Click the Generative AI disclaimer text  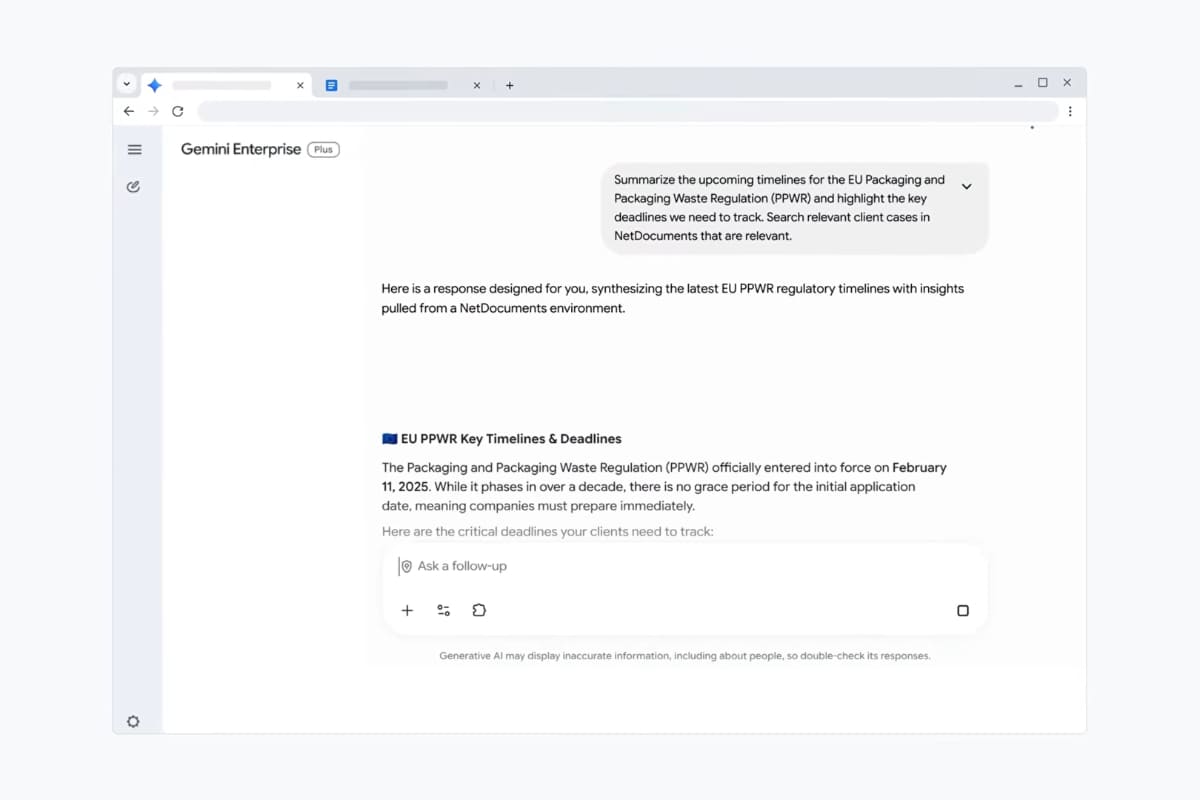[x=685, y=656]
